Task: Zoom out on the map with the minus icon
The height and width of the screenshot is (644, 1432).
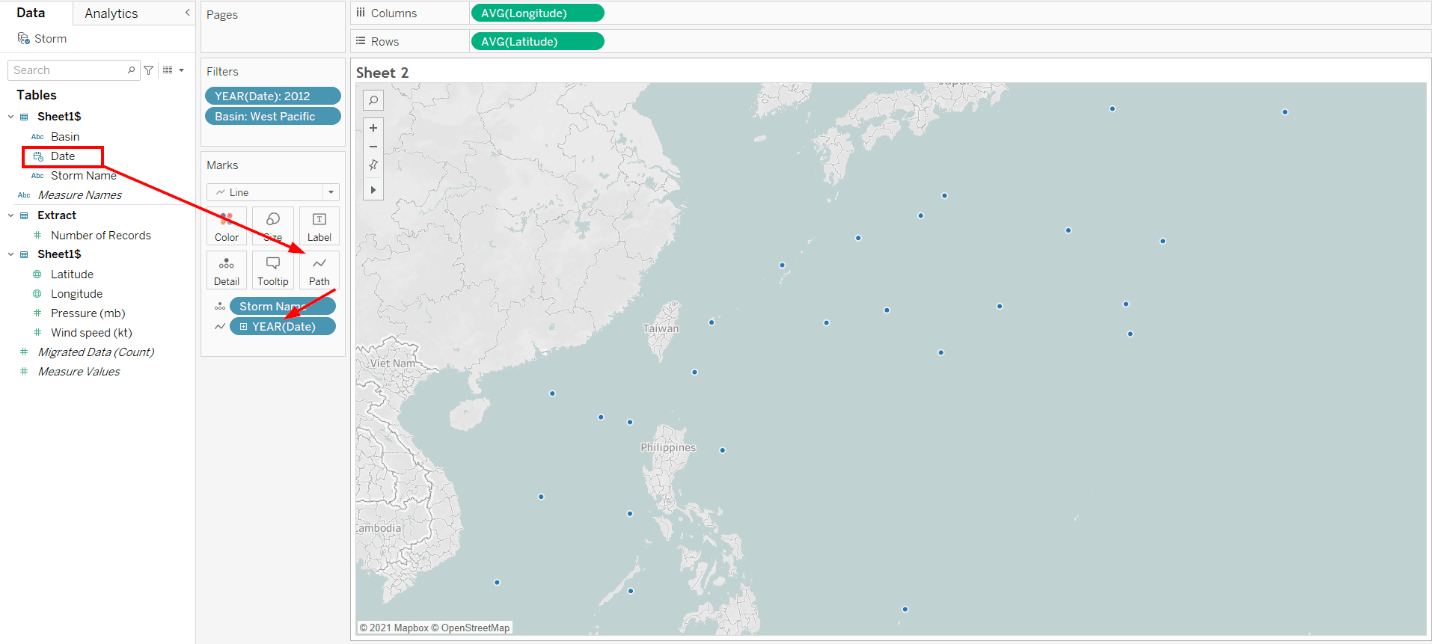Action: click(x=373, y=147)
